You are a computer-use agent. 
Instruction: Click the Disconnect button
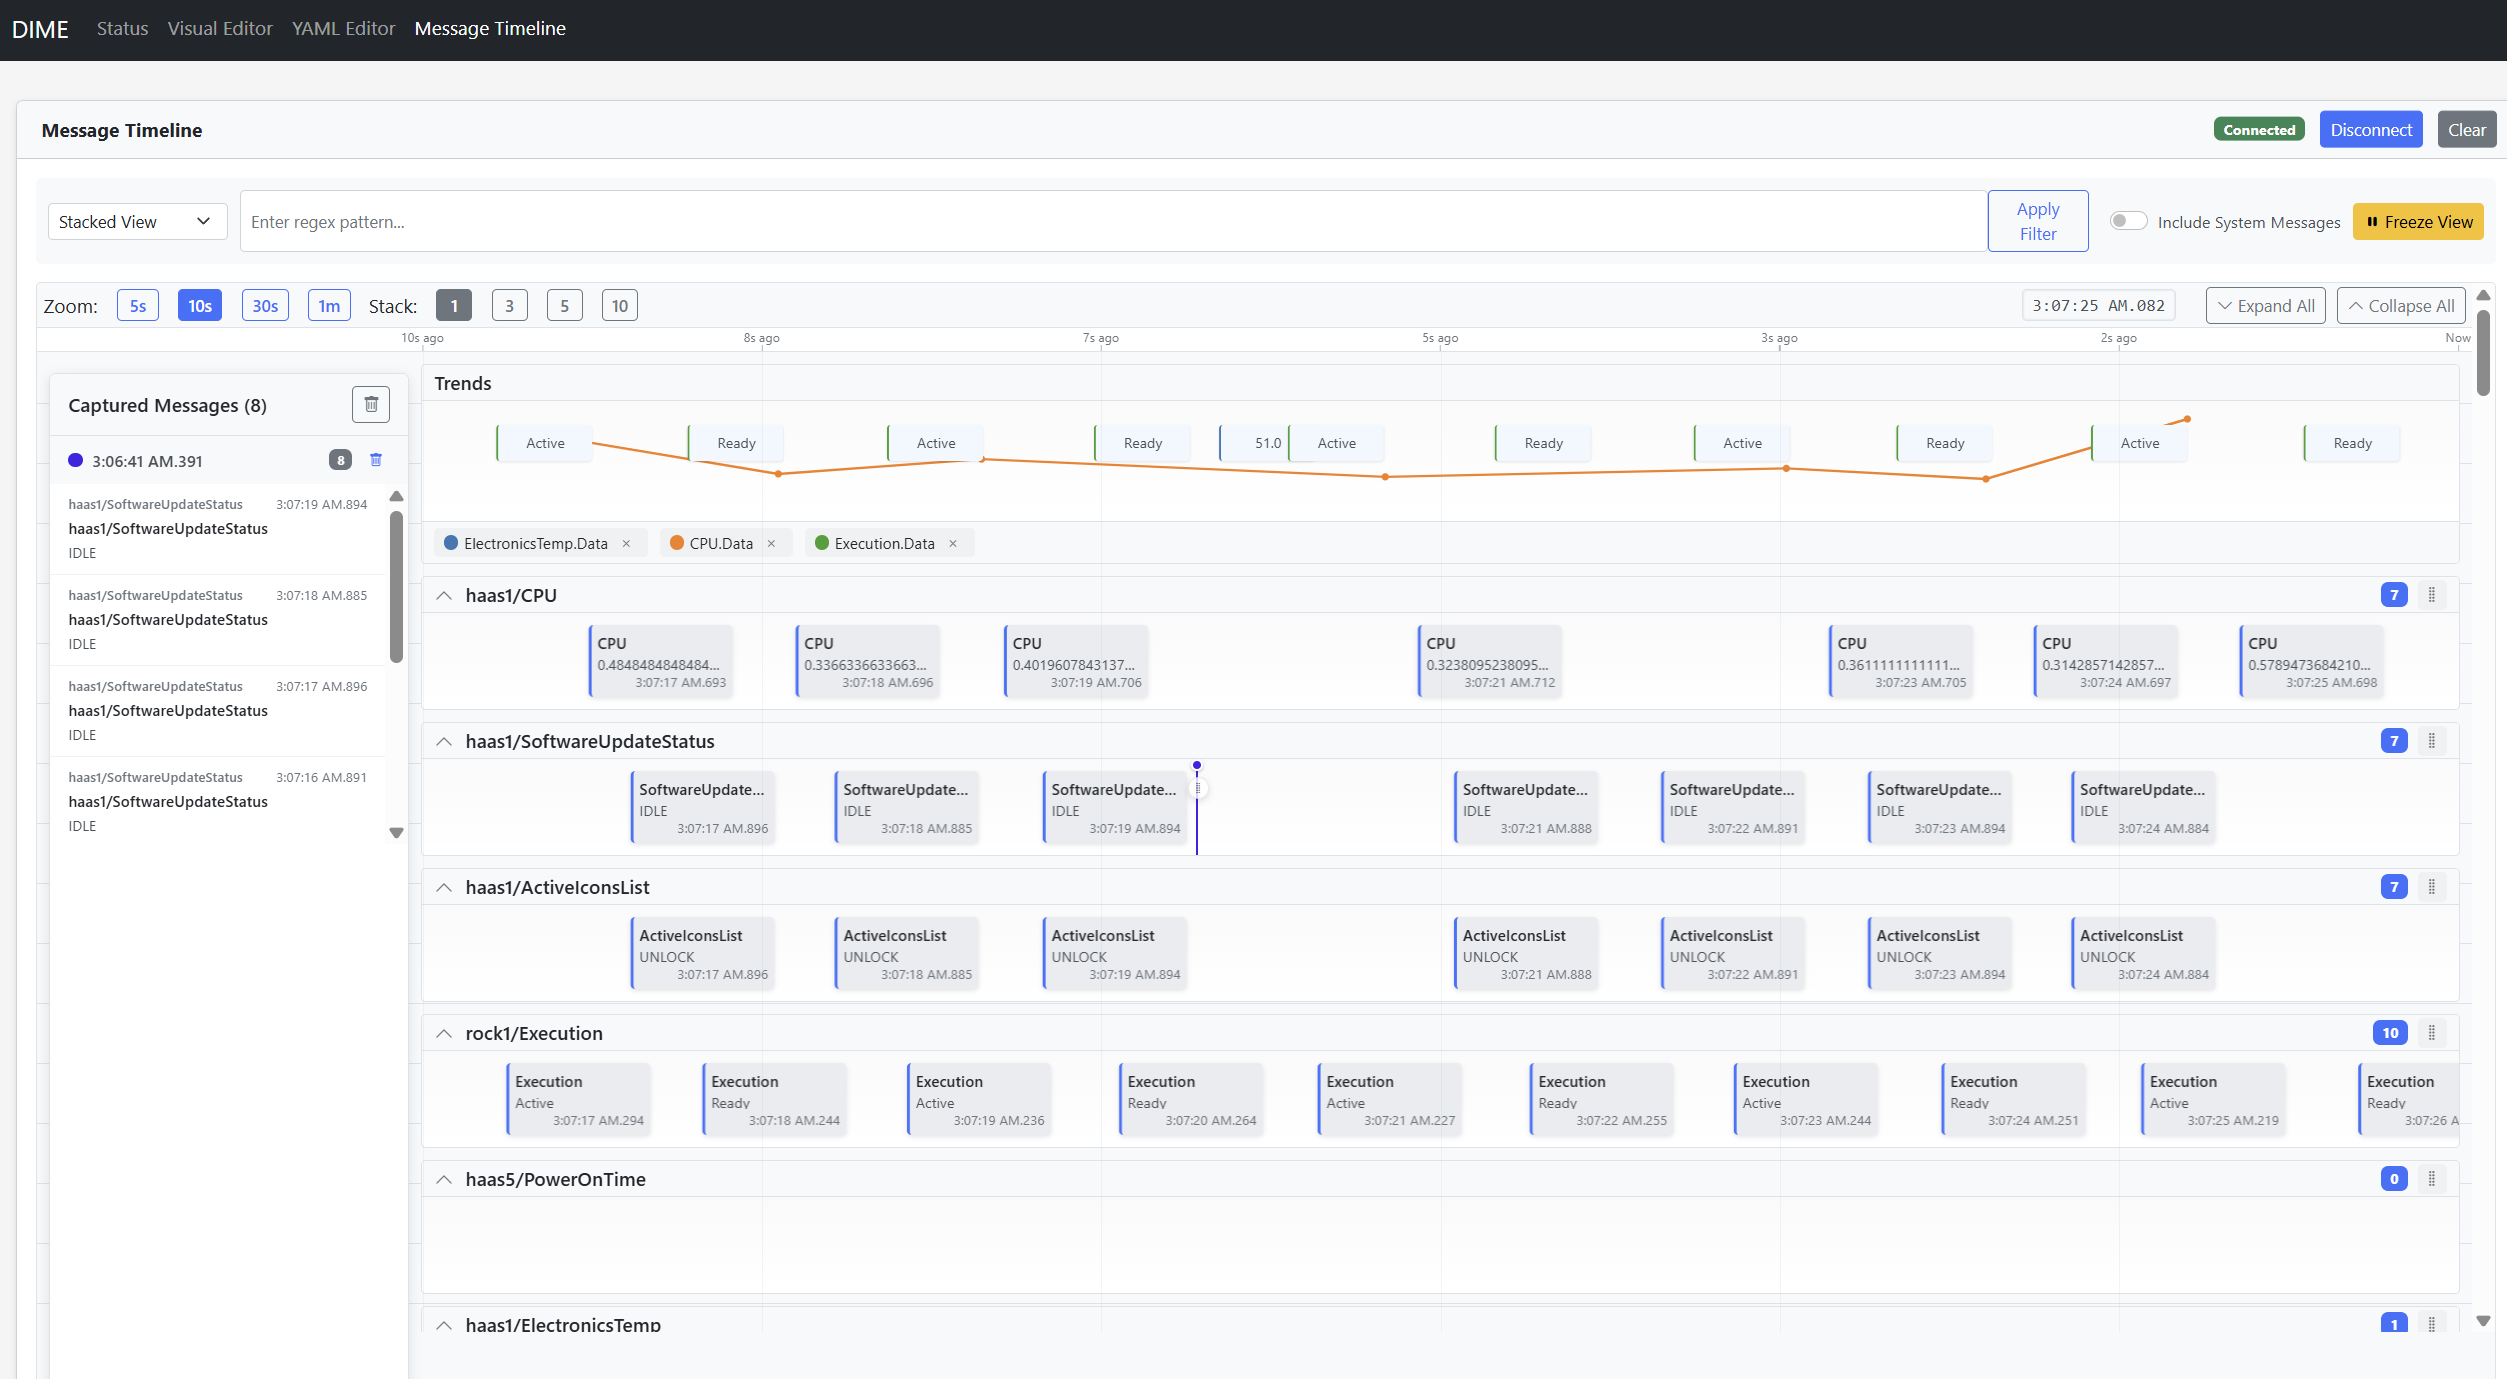[2371, 129]
